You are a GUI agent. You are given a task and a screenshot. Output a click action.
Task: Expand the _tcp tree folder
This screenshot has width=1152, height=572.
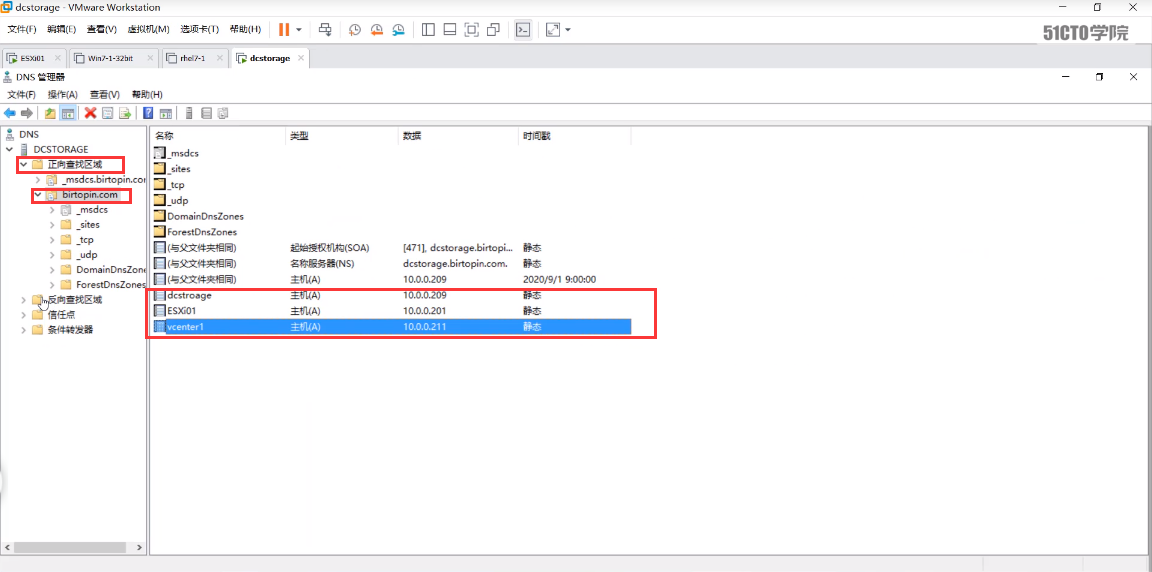tap(52, 240)
